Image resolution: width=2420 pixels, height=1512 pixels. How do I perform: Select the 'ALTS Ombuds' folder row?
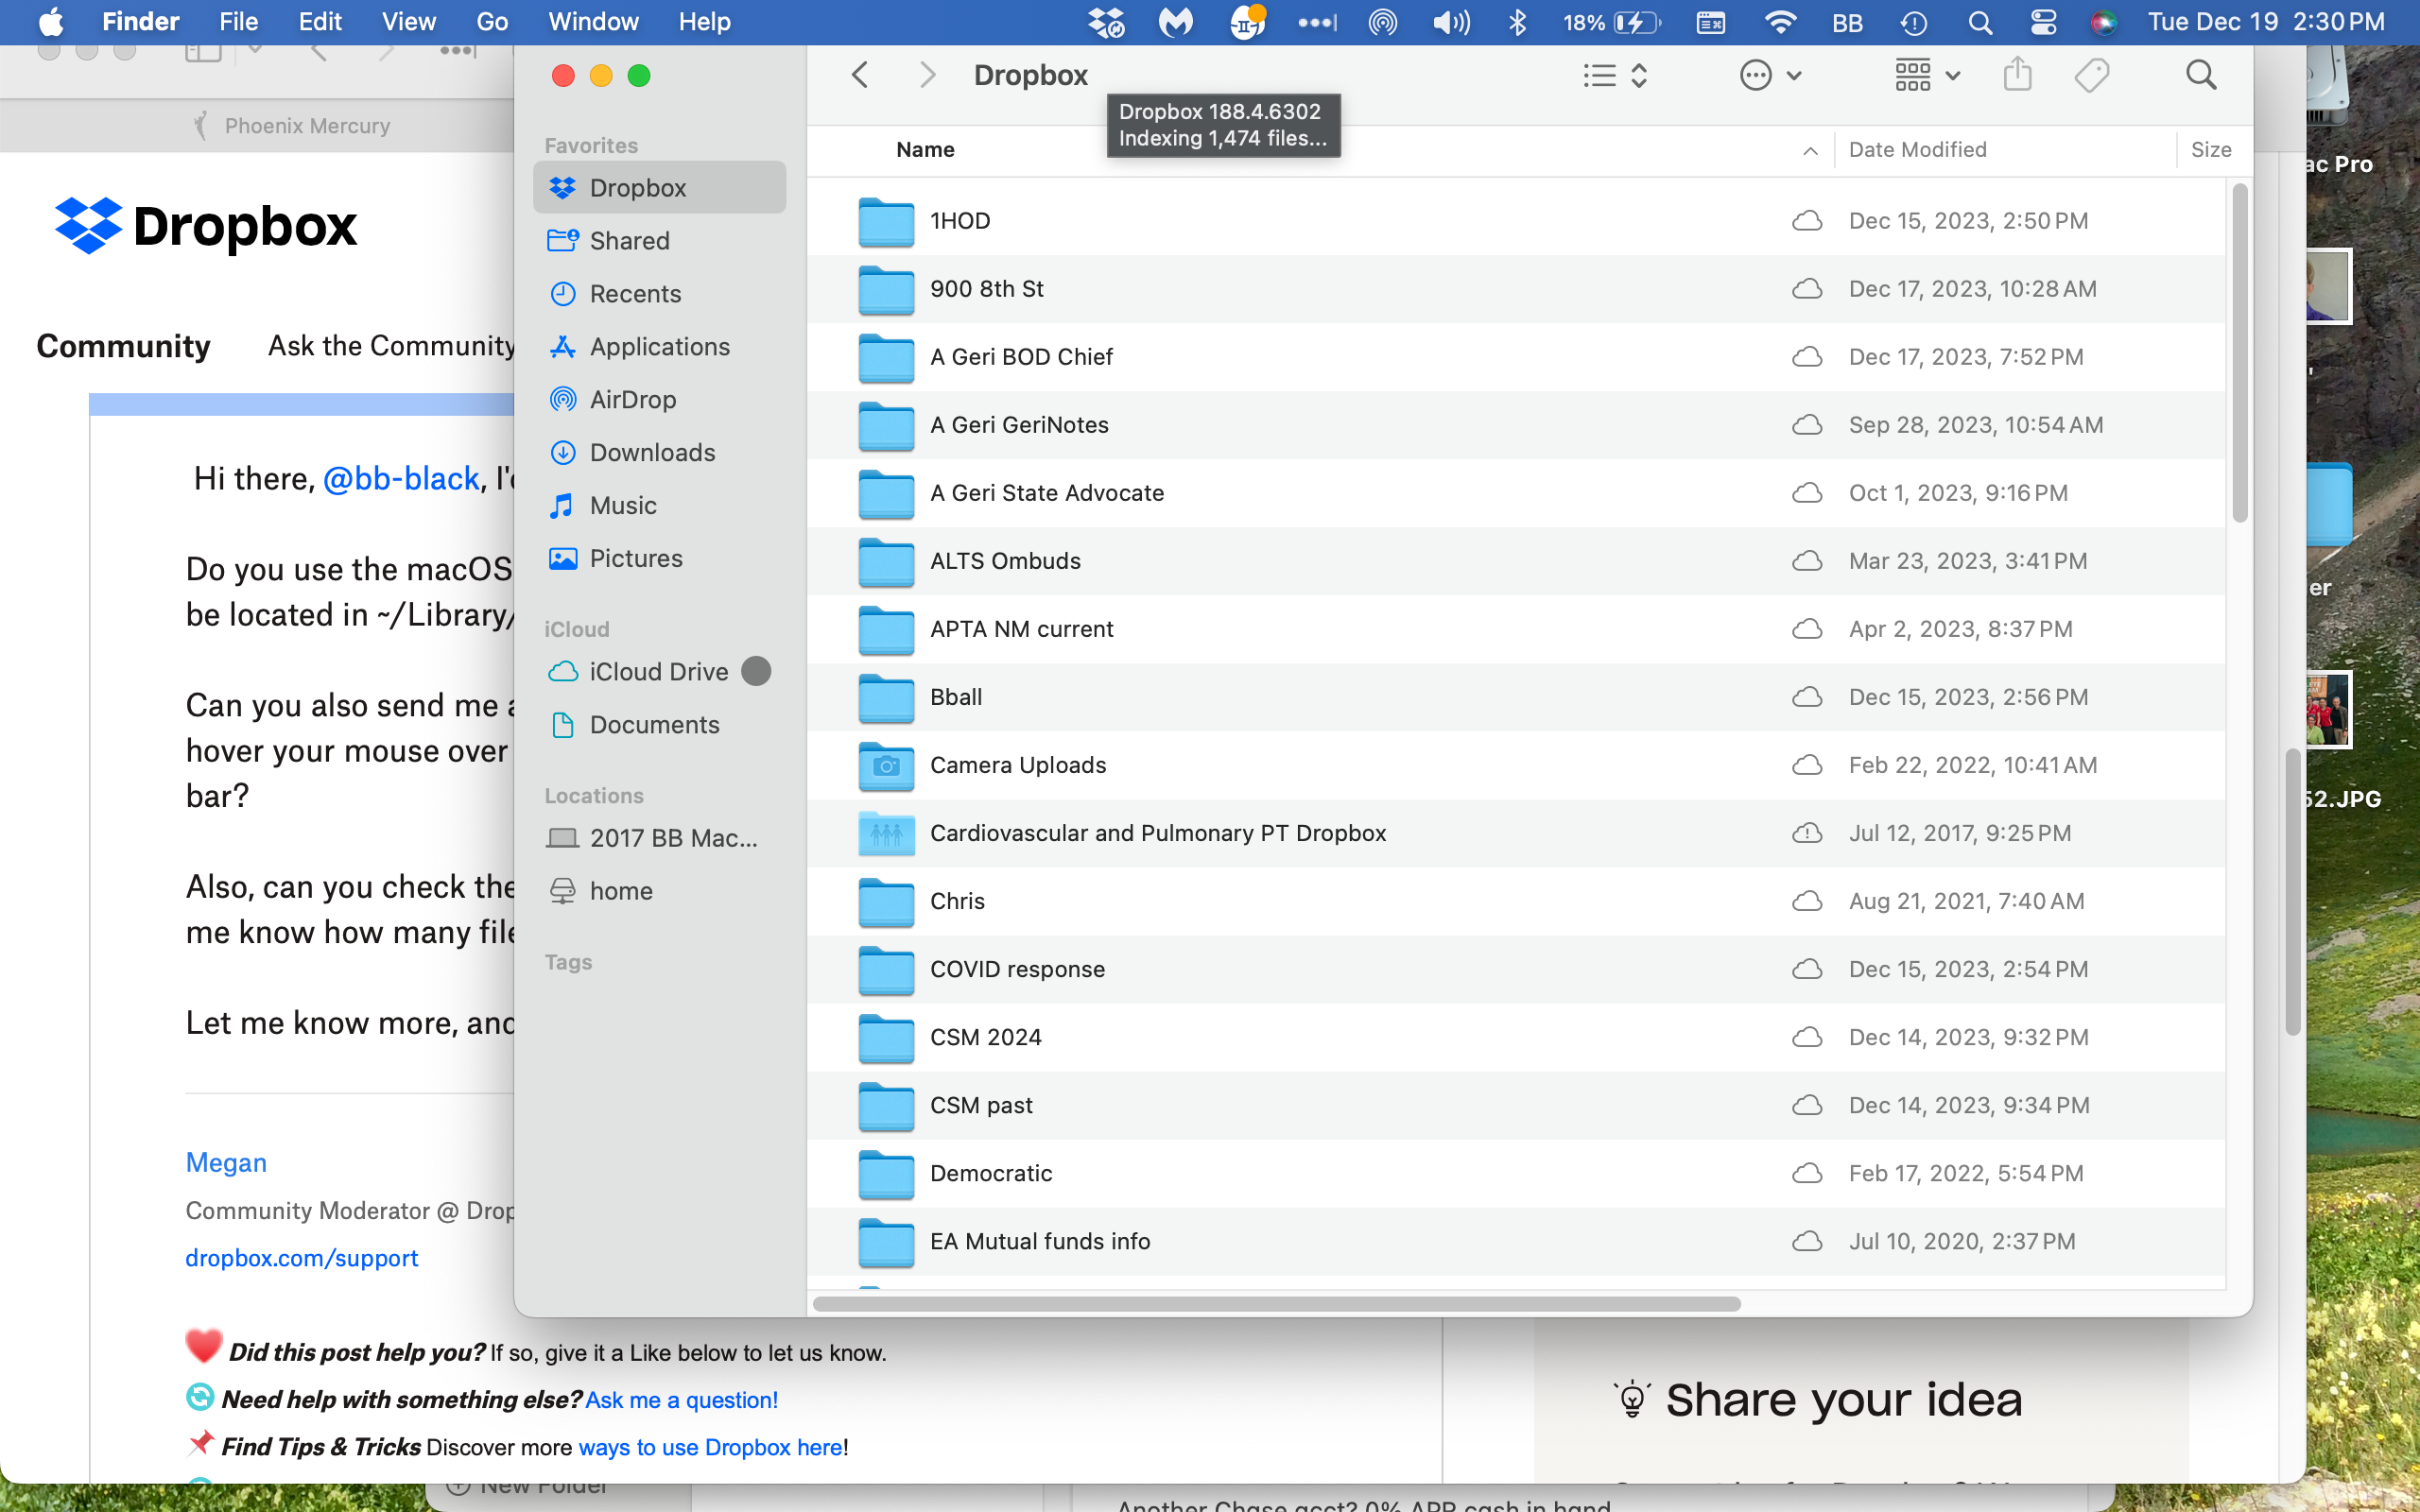pos(1516,561)
